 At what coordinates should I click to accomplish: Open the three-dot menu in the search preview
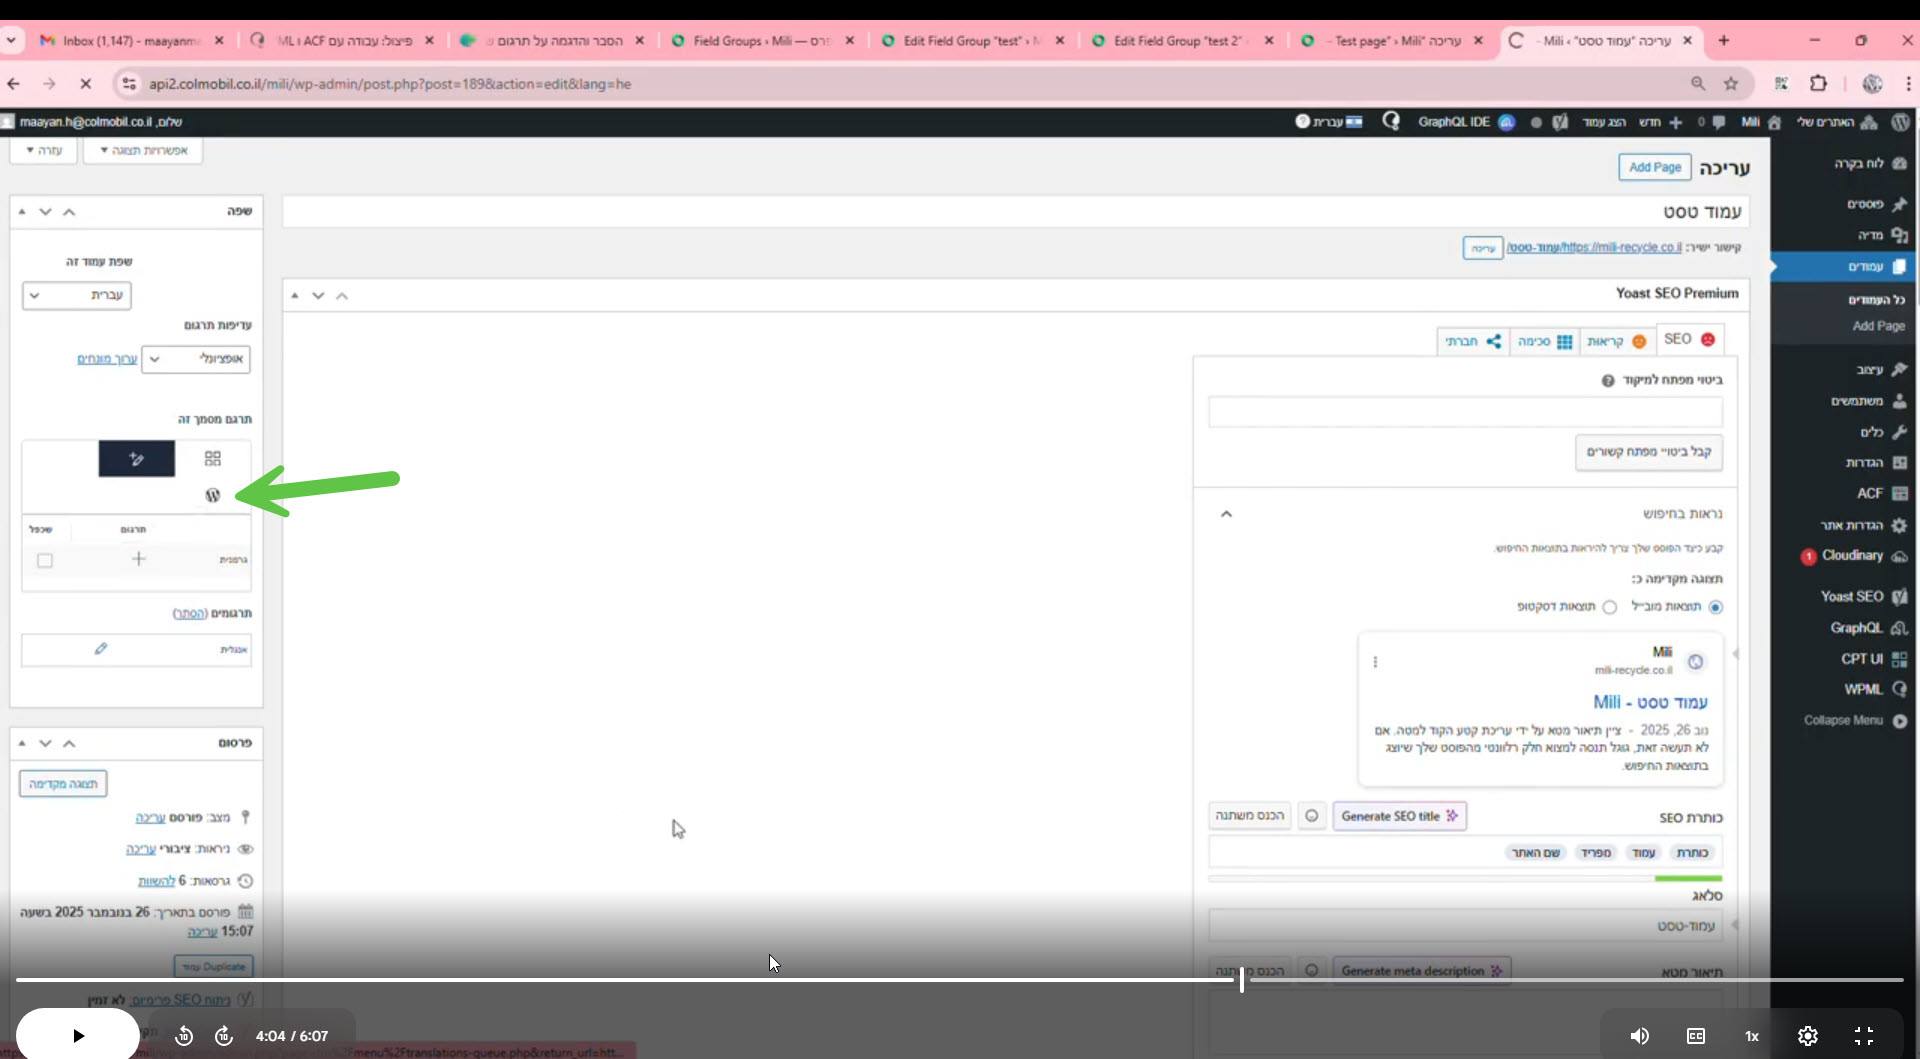(1375, 662)
